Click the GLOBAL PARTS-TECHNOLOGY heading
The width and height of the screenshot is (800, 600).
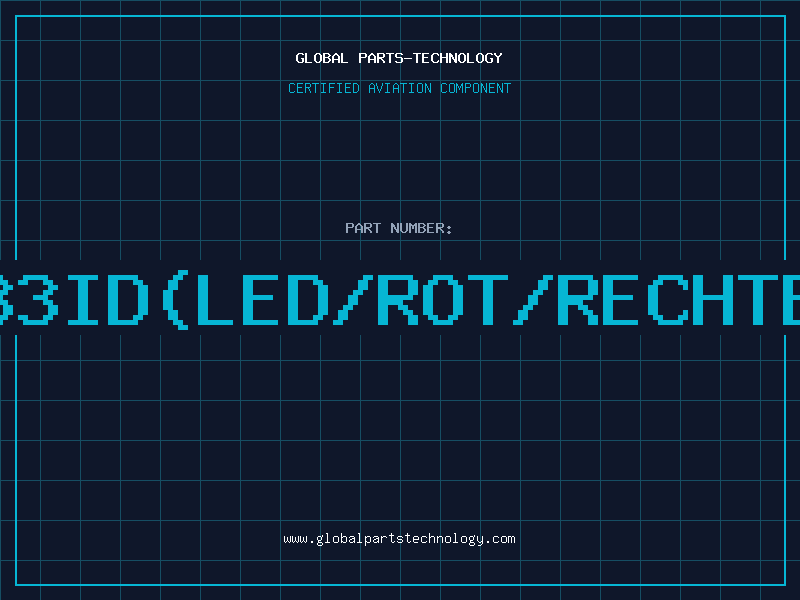(x=399, y=58)
